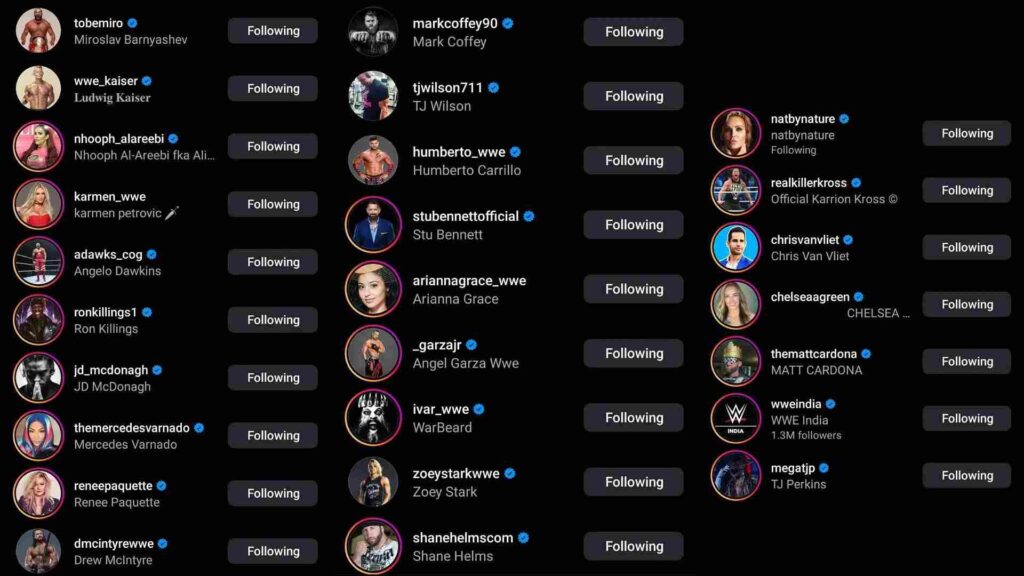Open themattcardona's avatar
The image size is (1024, 576).
coord(735,361)
